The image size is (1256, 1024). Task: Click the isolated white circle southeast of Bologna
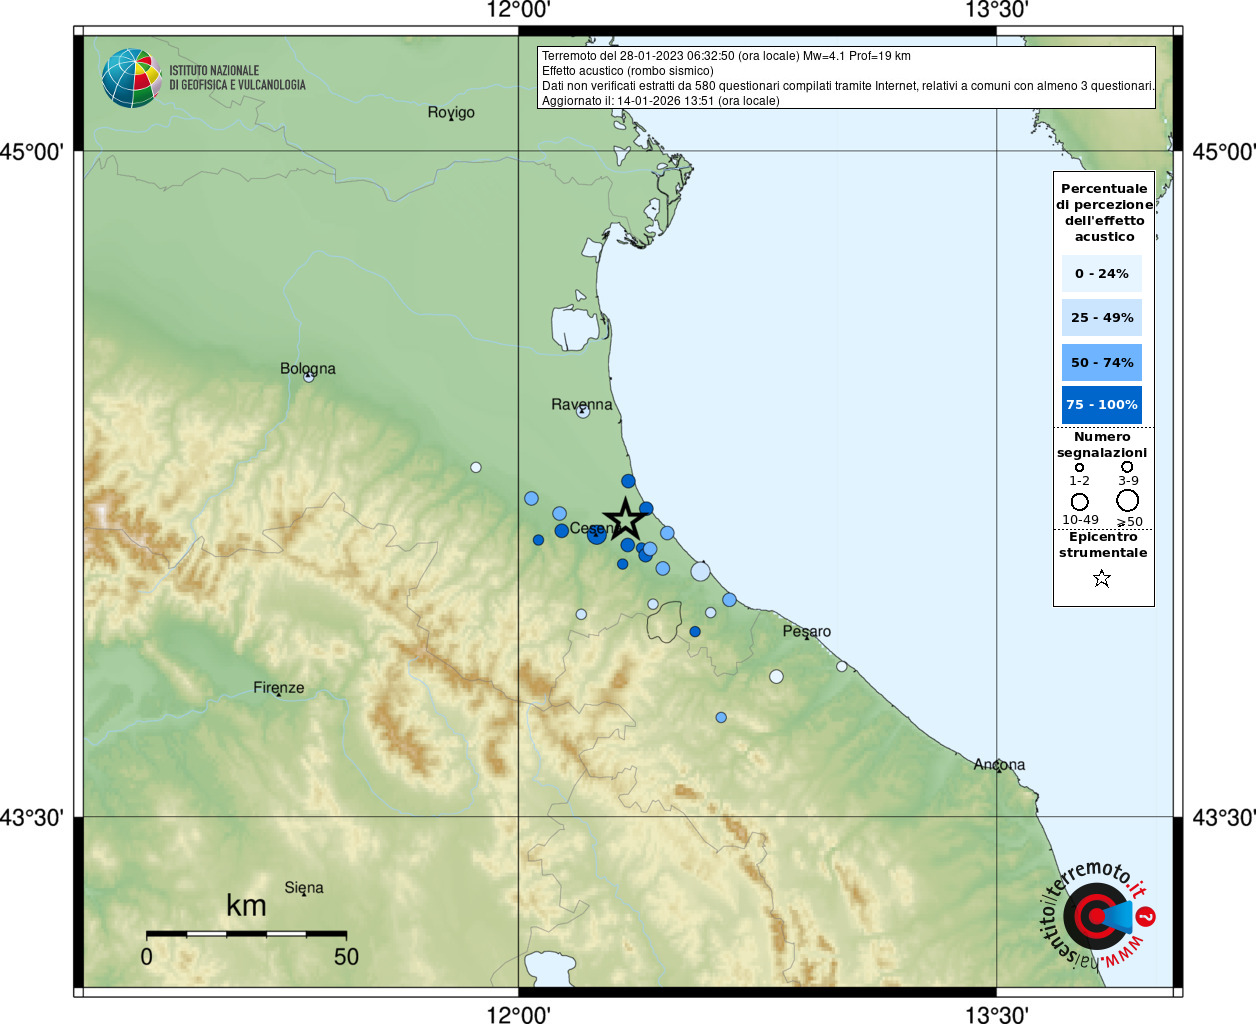pyautogui.click(x=476, y=467)
